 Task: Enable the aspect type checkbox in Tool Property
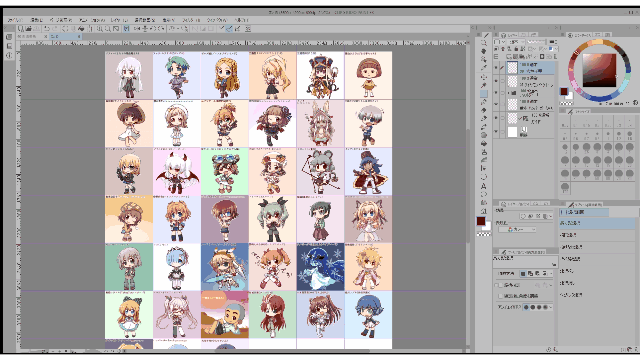[x=500, y=285]
